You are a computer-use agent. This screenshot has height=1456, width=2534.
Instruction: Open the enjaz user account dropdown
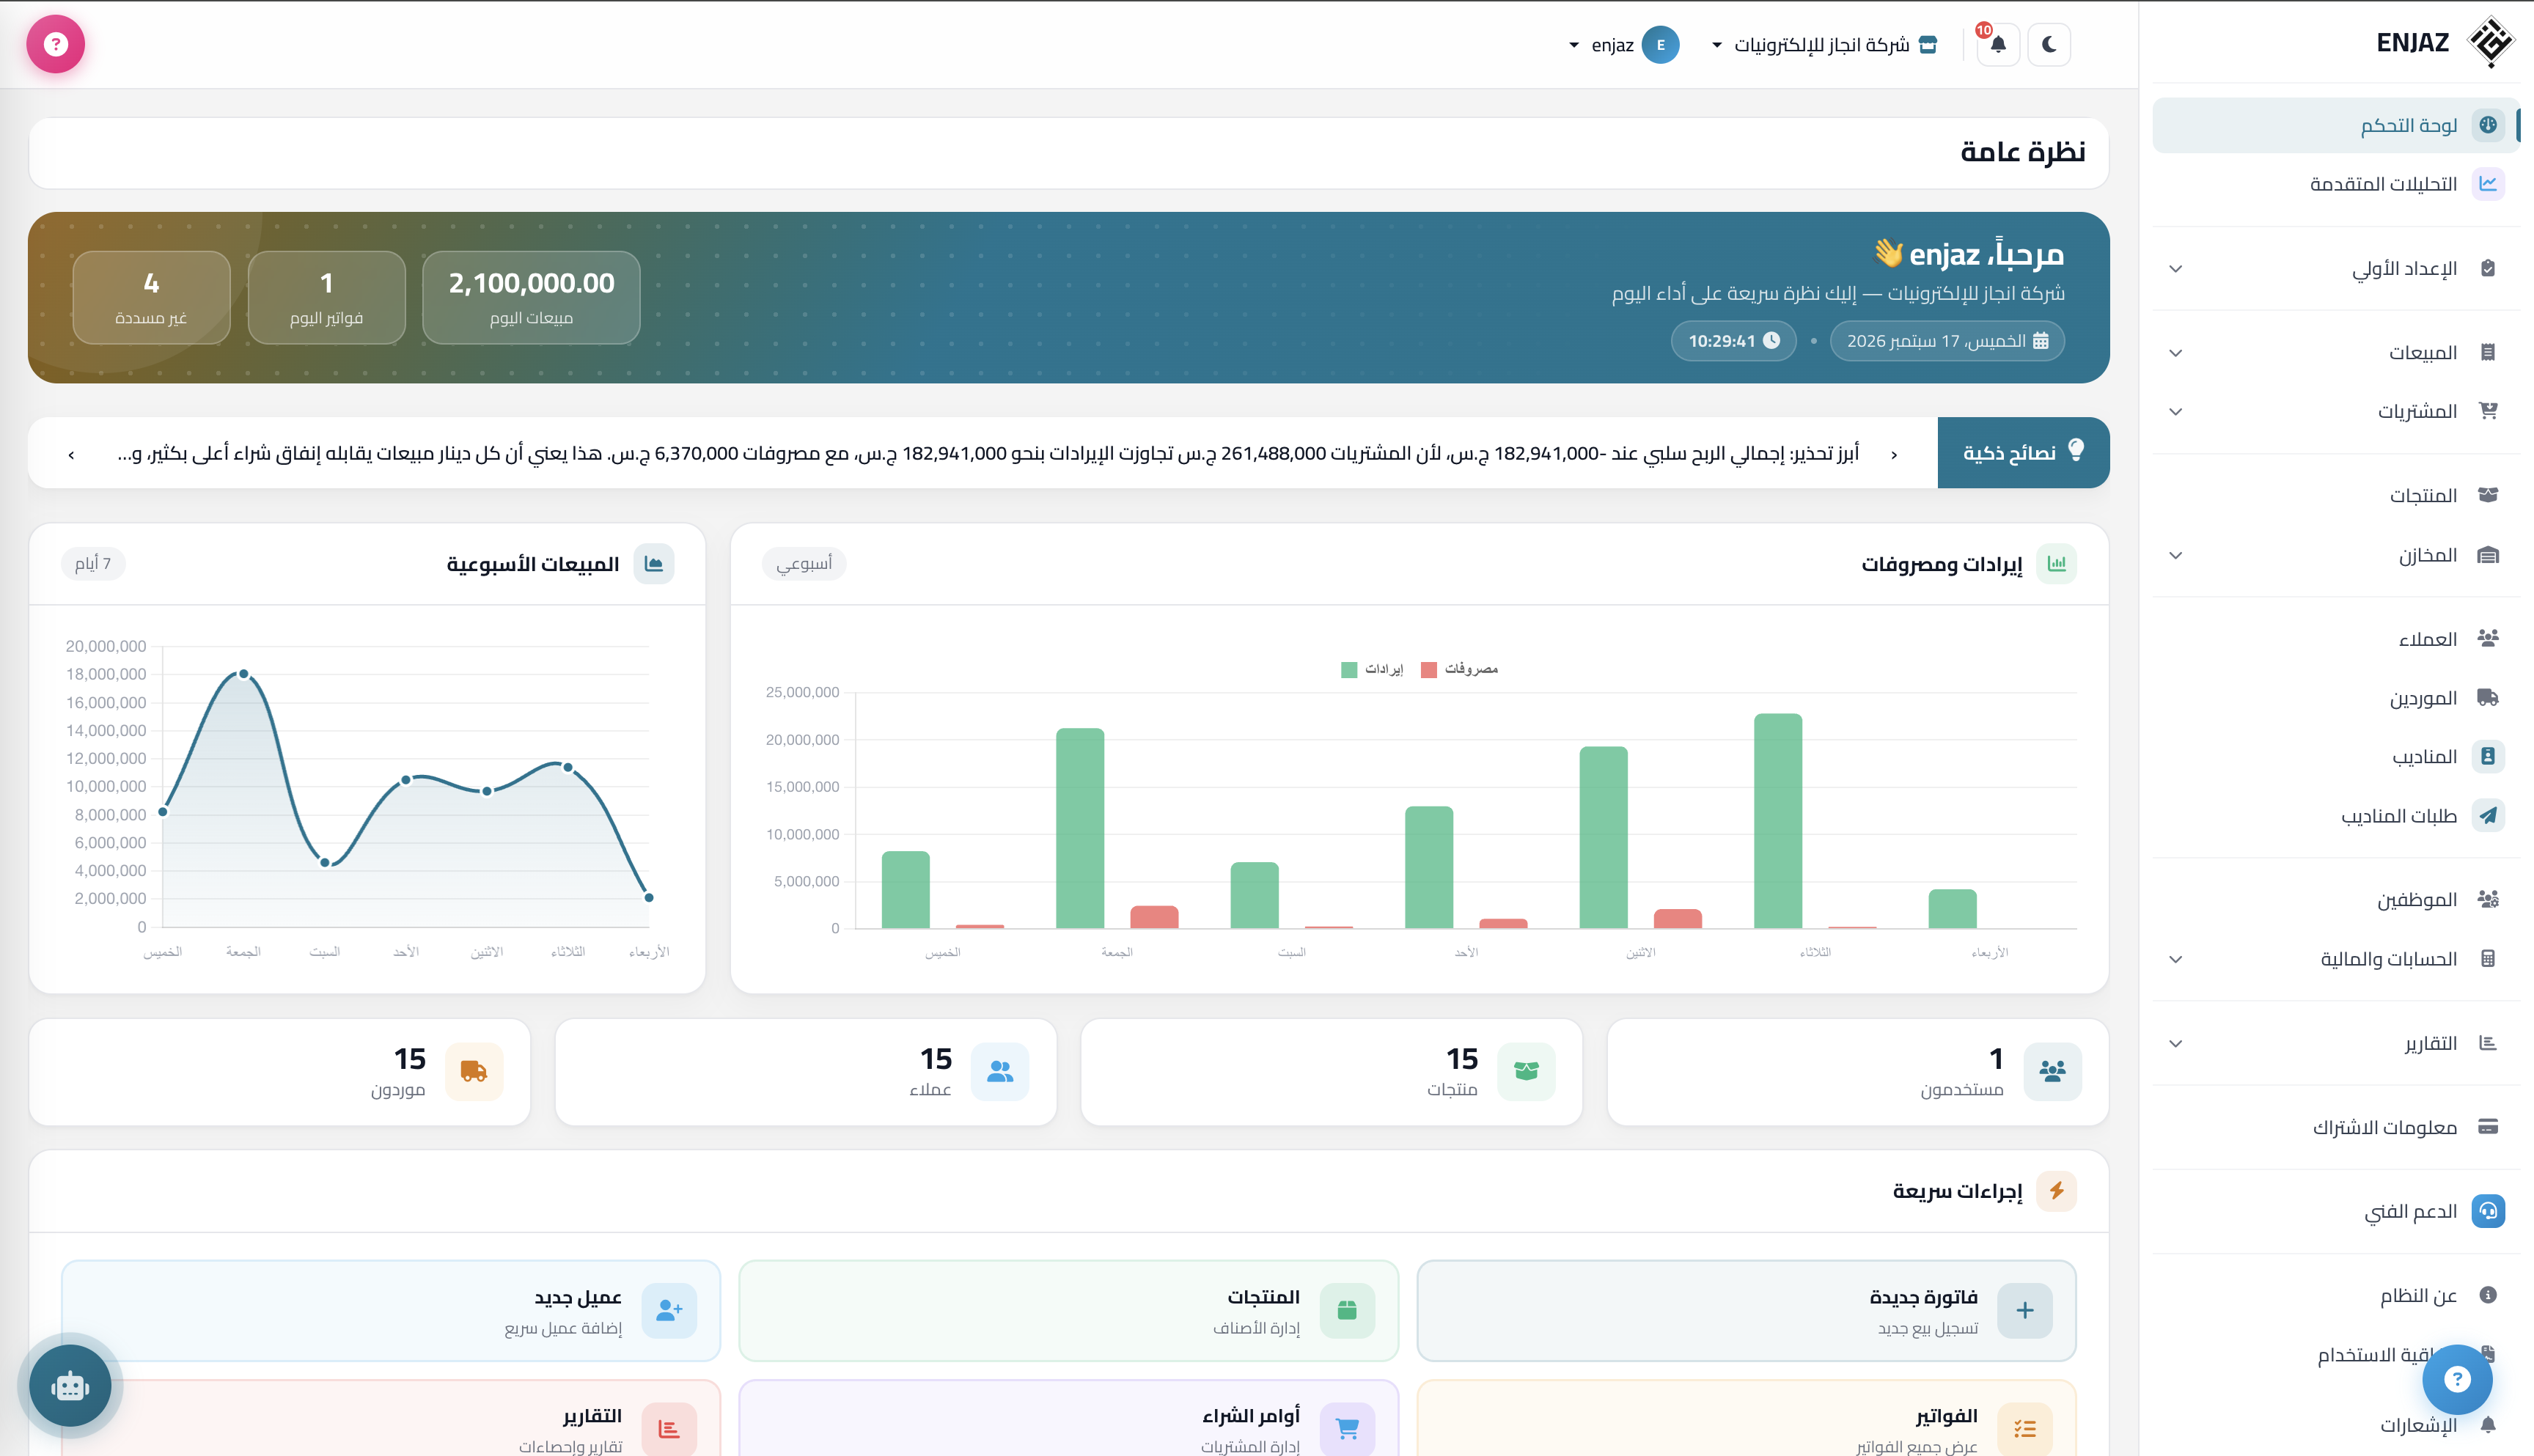click(x=1624, y=45)
